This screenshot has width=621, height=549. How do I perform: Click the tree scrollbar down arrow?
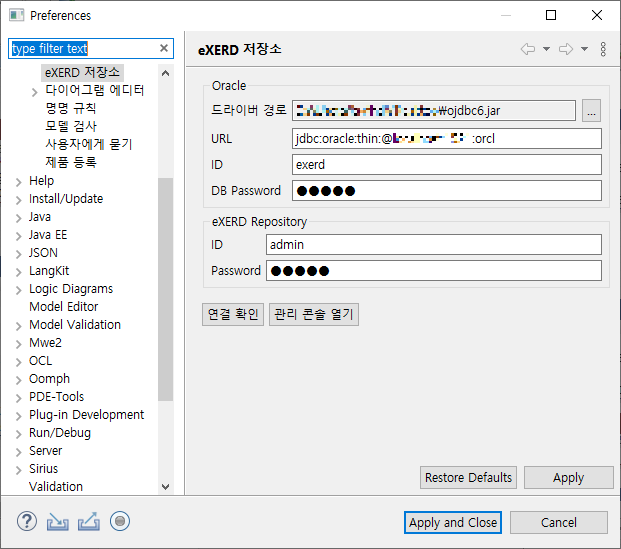[x=166, y=486]
